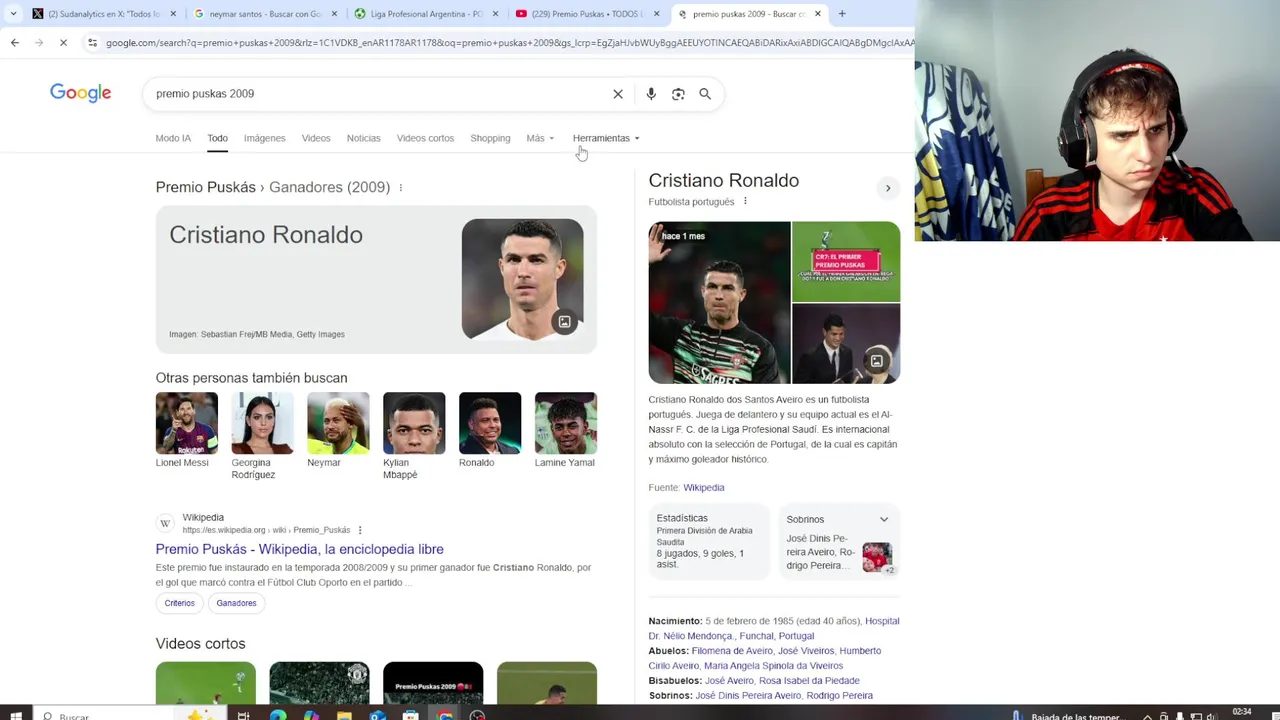The height and width of the screenshot is (720, 1280).
Task: Open the image gallery icon on Cristiano Ronaldo's portrait
Action: click(x=564, y=322)
